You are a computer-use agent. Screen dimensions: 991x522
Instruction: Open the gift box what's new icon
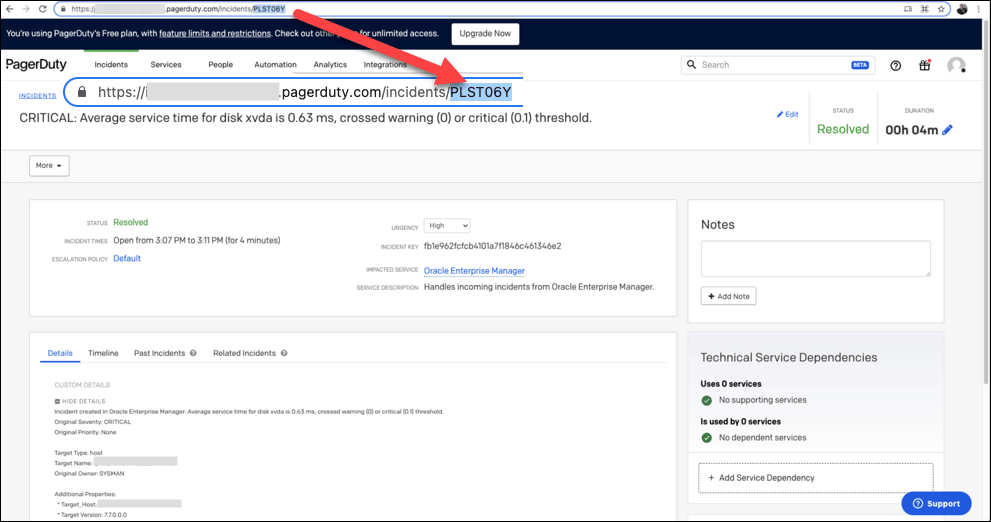pos(925,64)
